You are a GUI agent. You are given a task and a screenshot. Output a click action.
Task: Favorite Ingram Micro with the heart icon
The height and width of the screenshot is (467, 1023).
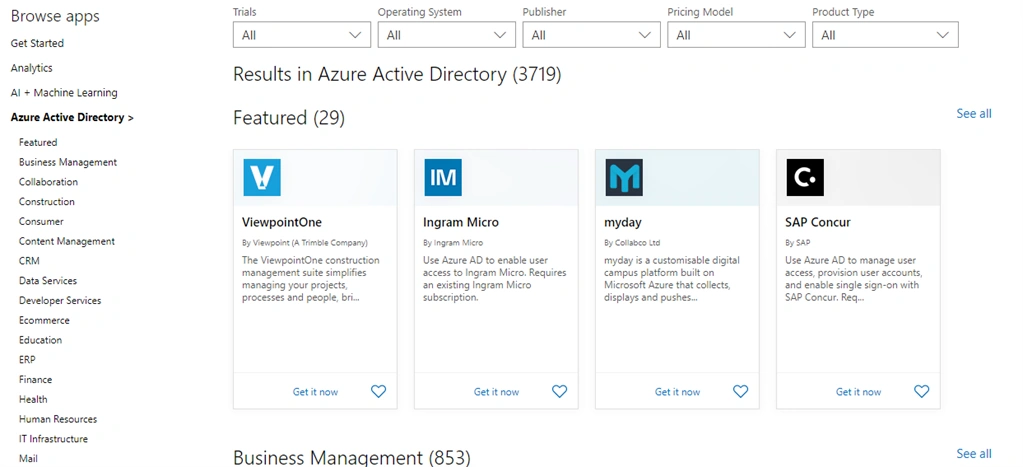[x=560, y=391]
